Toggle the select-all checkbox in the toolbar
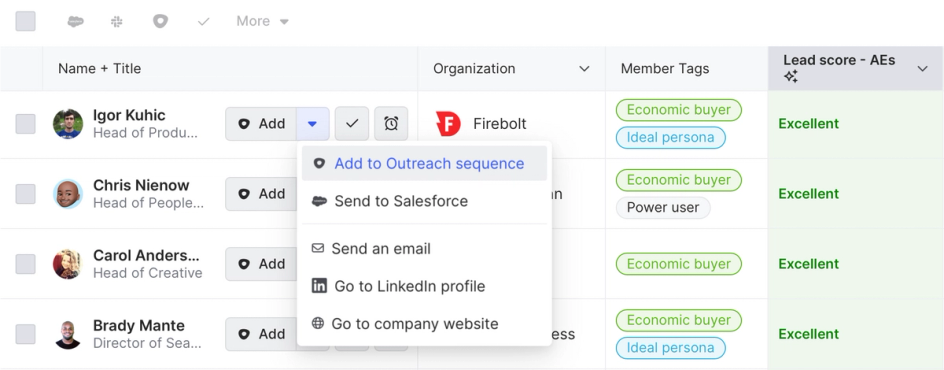944x370 pixels. point(25,21)
